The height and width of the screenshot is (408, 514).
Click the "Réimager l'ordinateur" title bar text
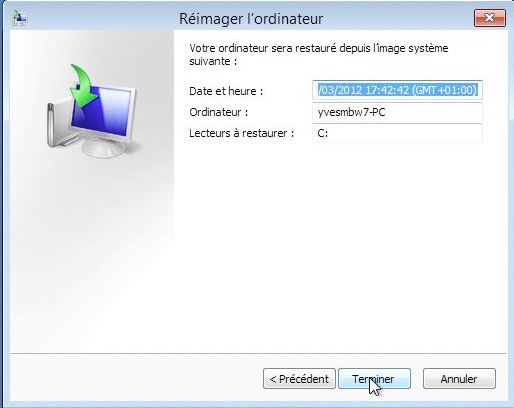pyautogui.click(x=251, y=19)
